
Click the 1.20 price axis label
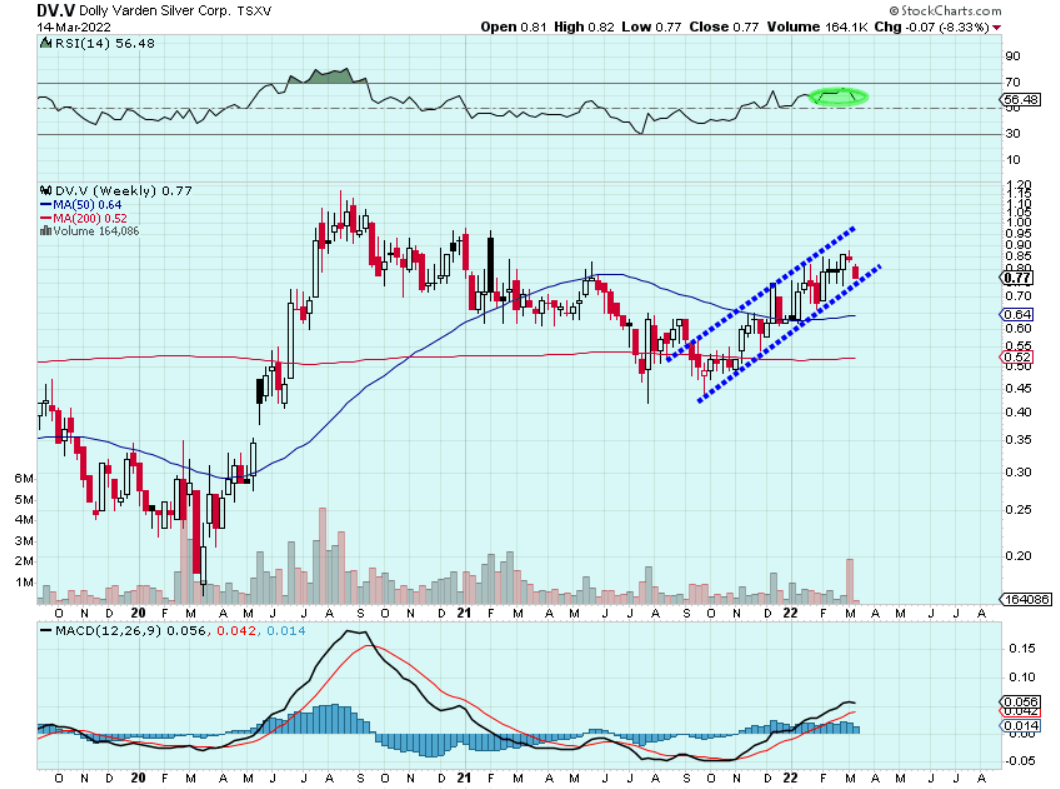(1018, 185)
